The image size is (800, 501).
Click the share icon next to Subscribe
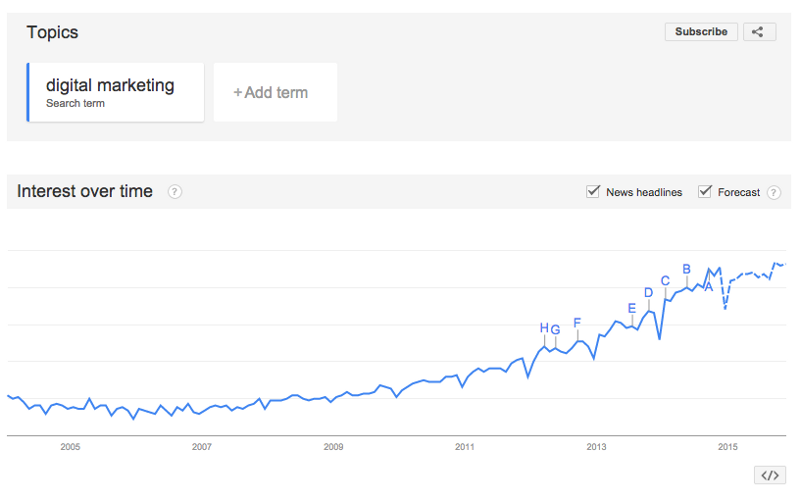[x=758, y=32]
